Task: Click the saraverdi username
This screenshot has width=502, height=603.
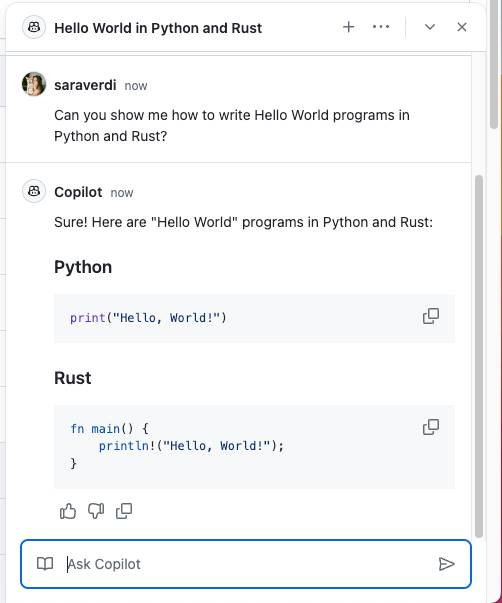Action: coord(85,85)
